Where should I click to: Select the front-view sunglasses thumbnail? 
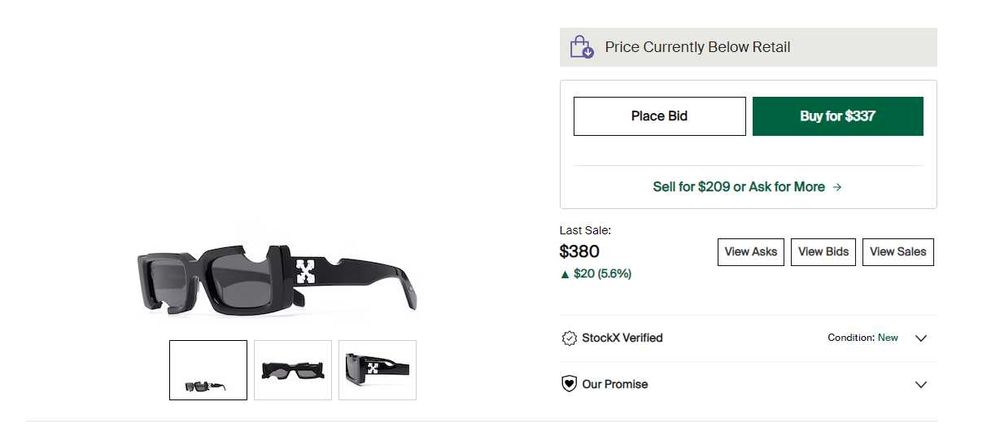(x=293, y=370)
